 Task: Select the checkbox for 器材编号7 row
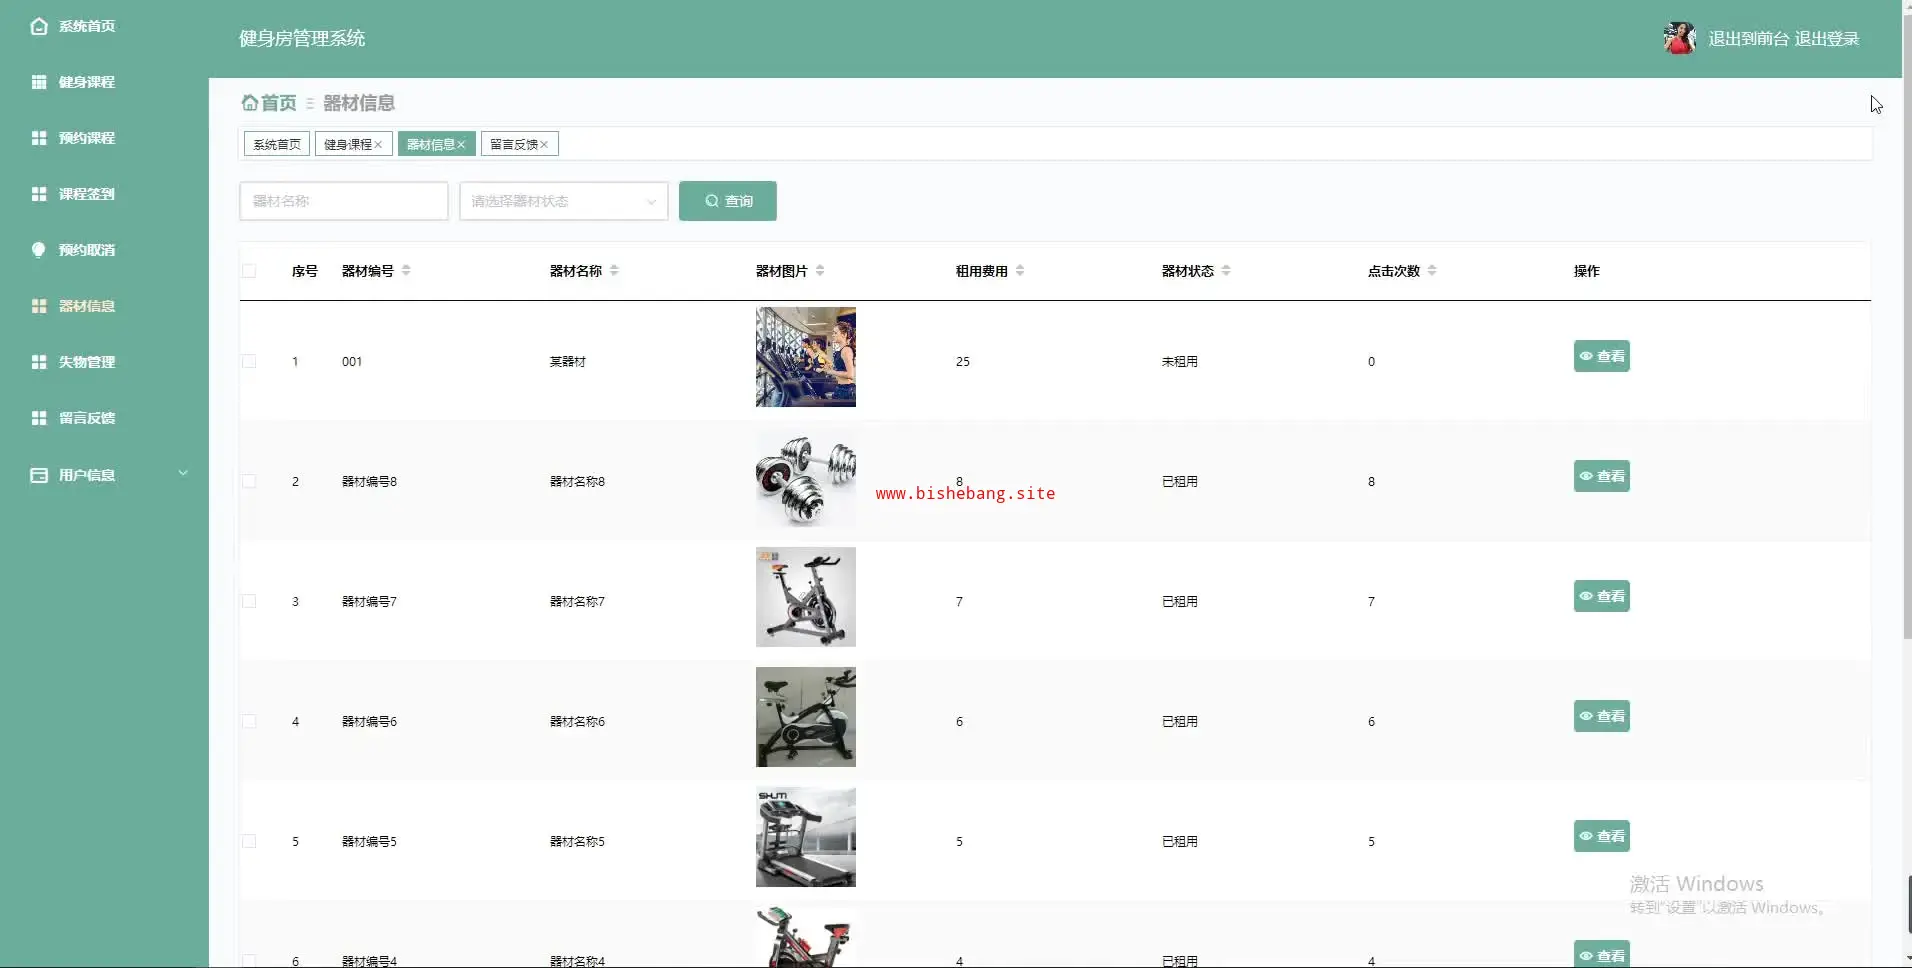coord(249,601)
